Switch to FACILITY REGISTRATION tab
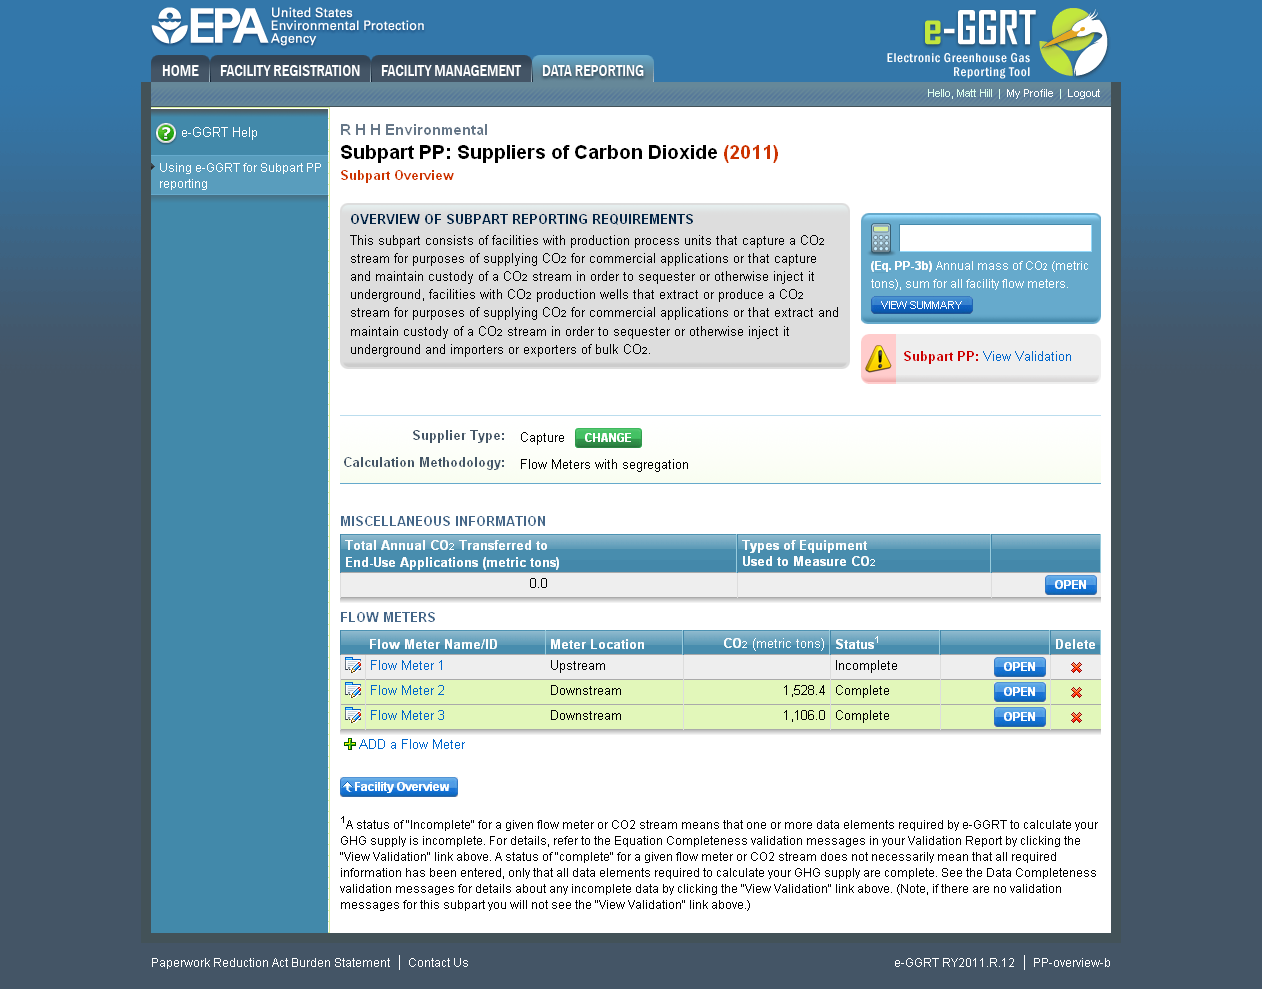This screenshot has height=989, width=1262. [x=290, y=70]
